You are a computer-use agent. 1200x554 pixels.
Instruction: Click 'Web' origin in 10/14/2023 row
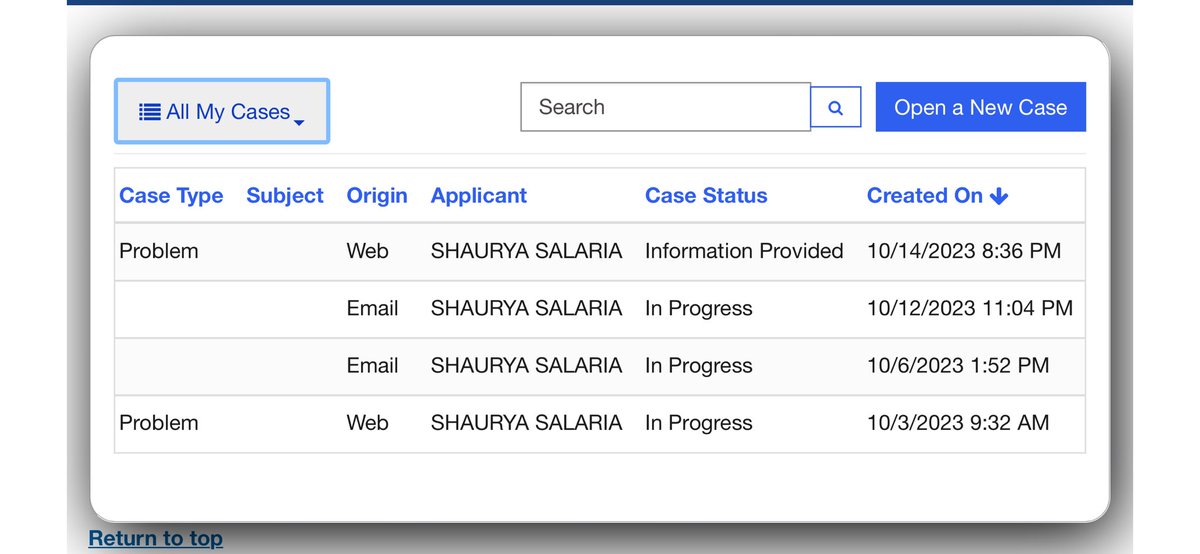coord(367,251)
